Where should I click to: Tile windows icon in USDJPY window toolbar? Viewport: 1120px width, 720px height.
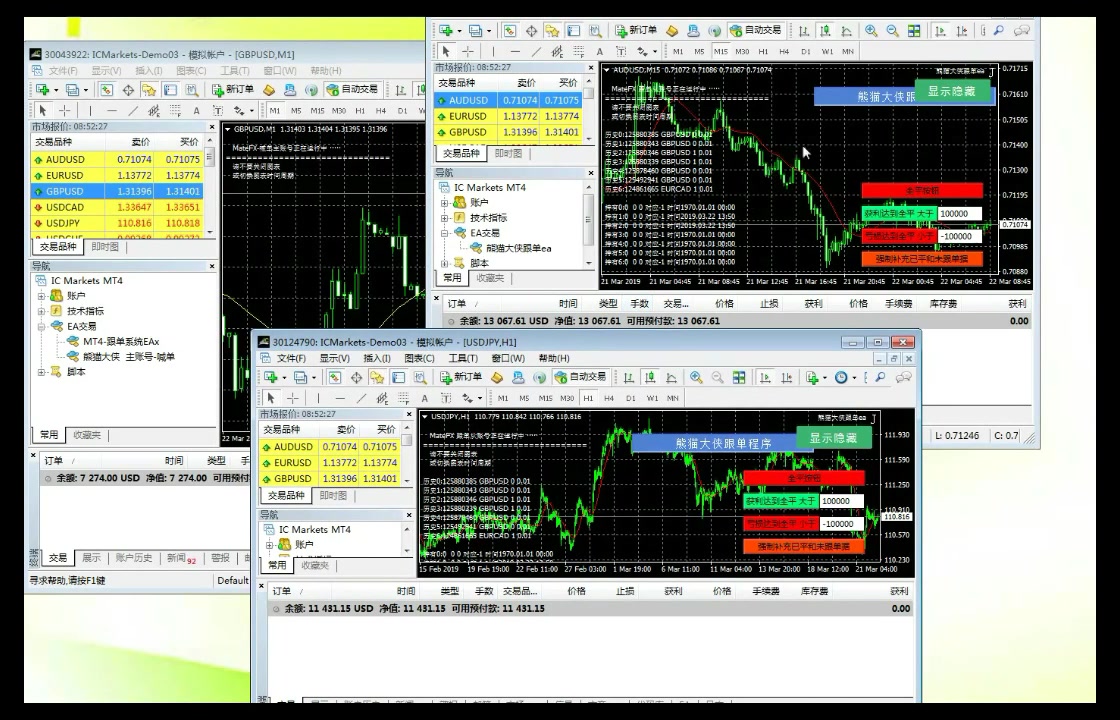click(x=739, y=377)
